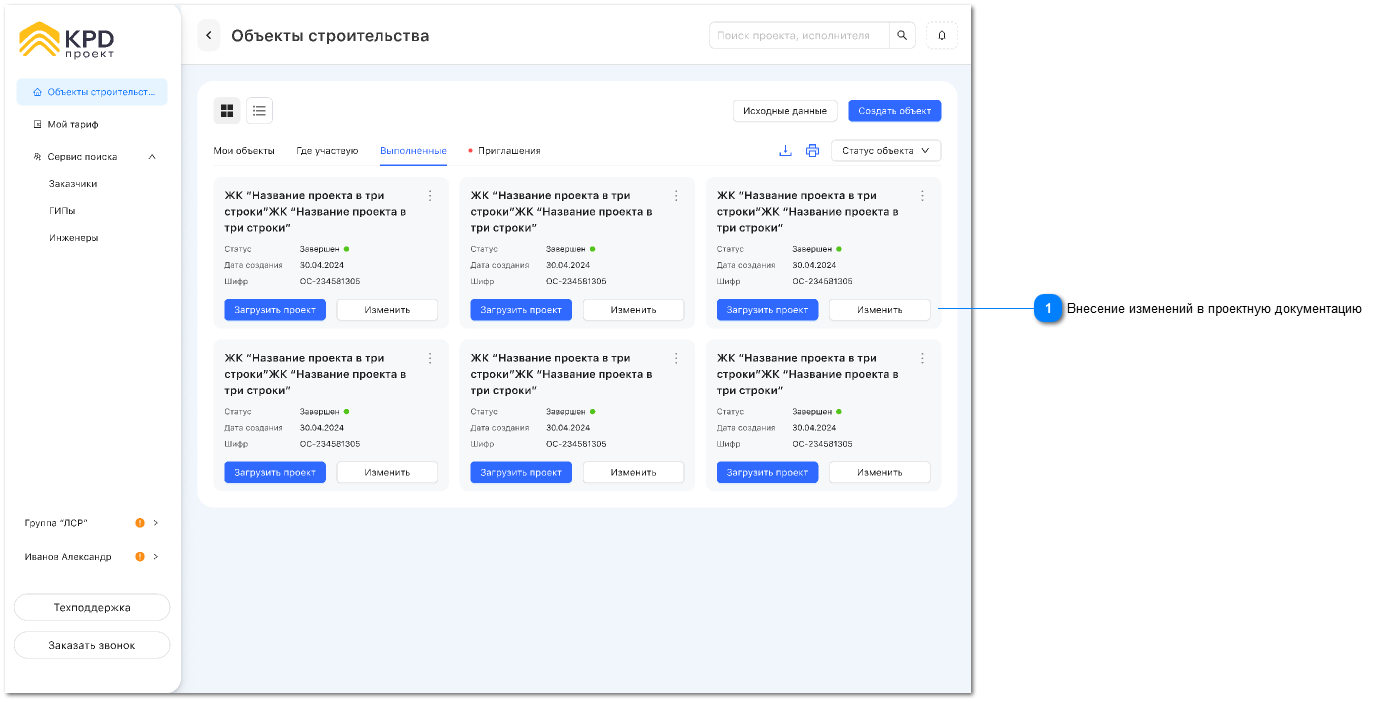Open three-dot menu of first top-row card
Viewport: 1378px width, 702px height.
pos(430,196)
